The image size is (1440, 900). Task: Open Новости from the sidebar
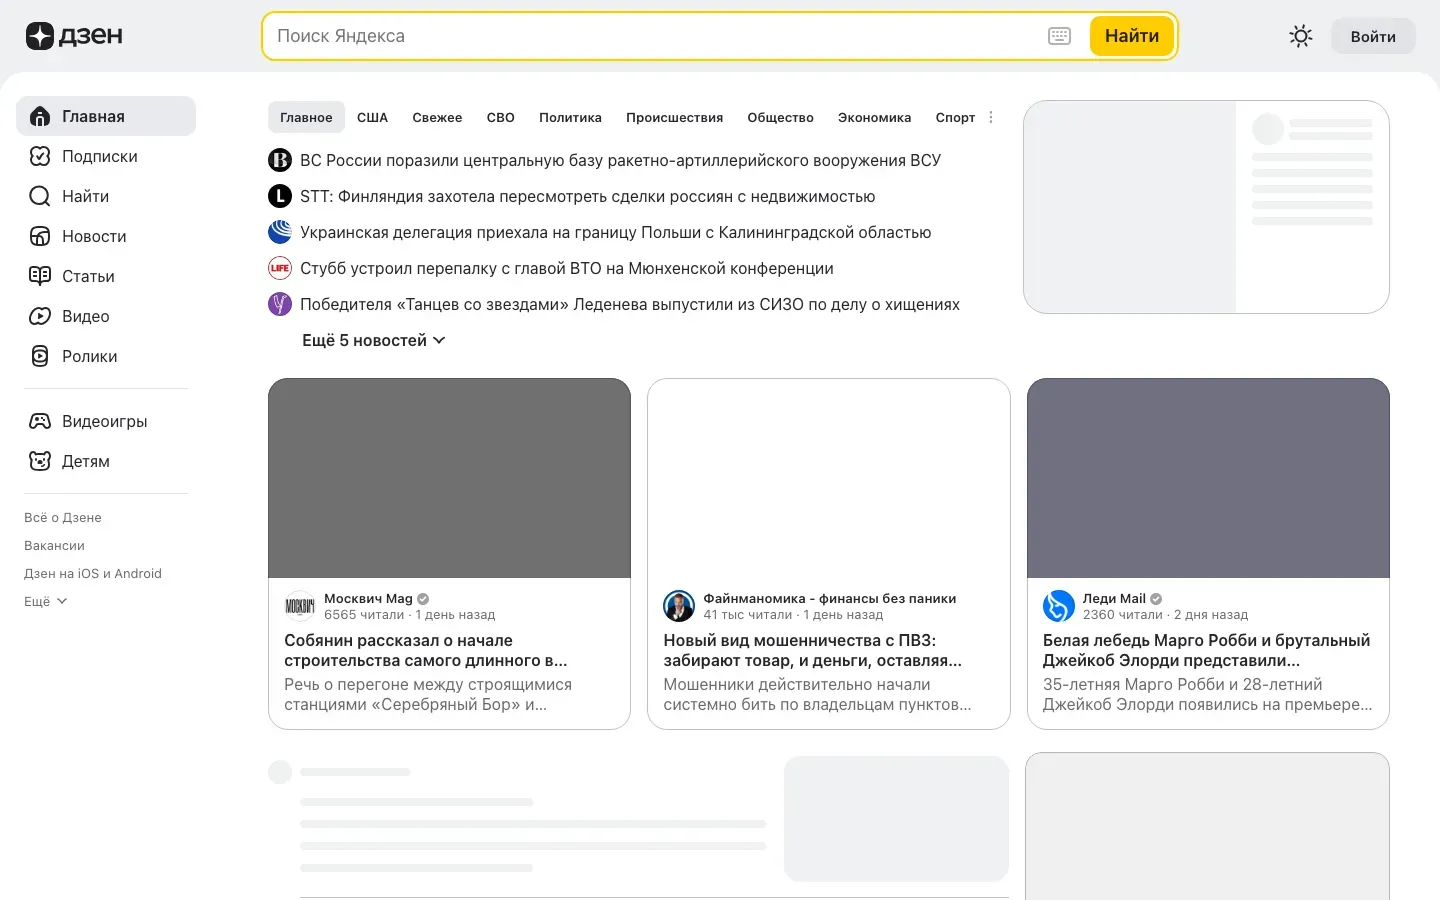tap(94, 236)
